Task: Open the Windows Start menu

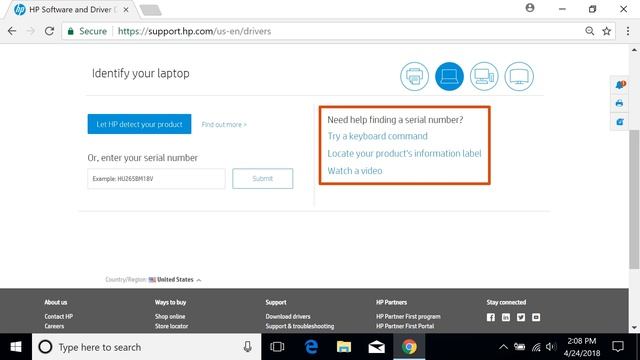Action: click(x=16, y=347)
